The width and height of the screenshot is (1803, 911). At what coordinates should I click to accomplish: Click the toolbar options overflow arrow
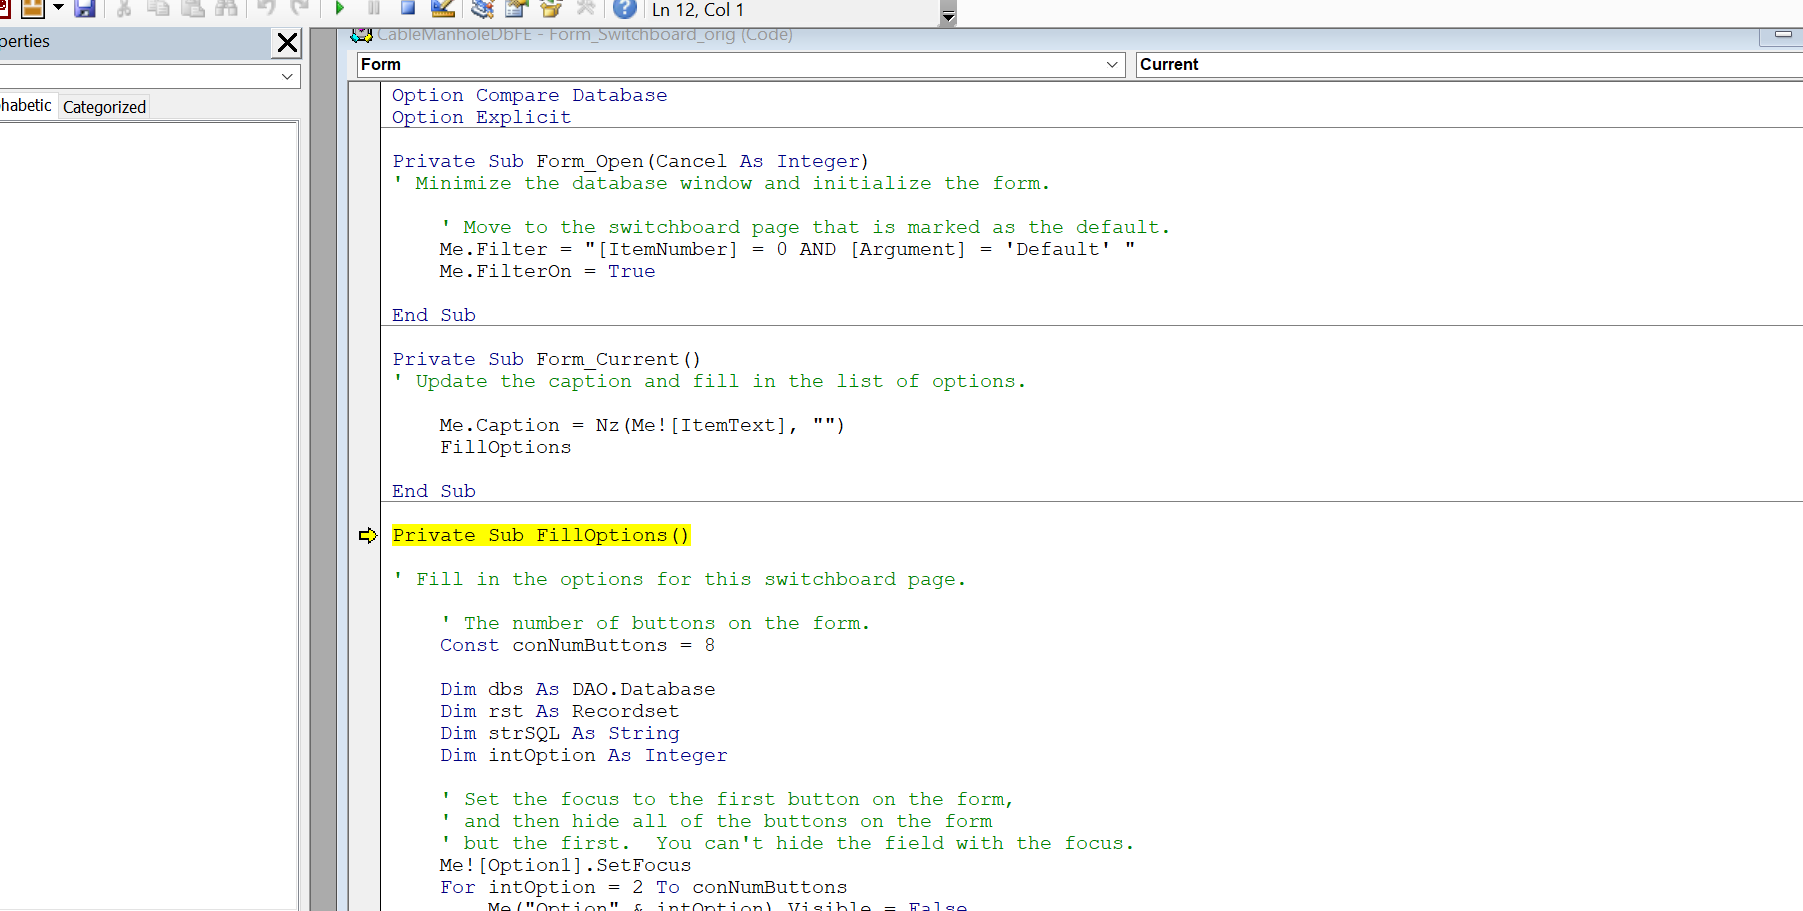[949, 14]
